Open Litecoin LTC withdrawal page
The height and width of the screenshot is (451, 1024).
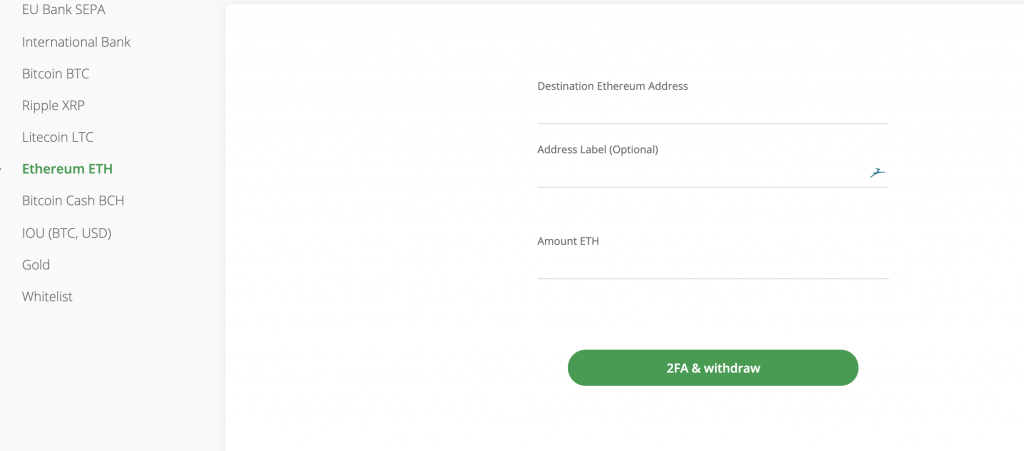(x=57, y=137)
